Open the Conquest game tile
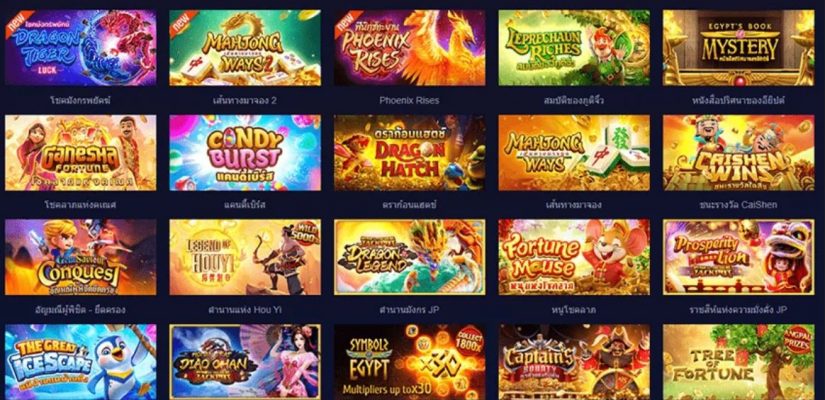The image size is (825, 400). point(81,257)
